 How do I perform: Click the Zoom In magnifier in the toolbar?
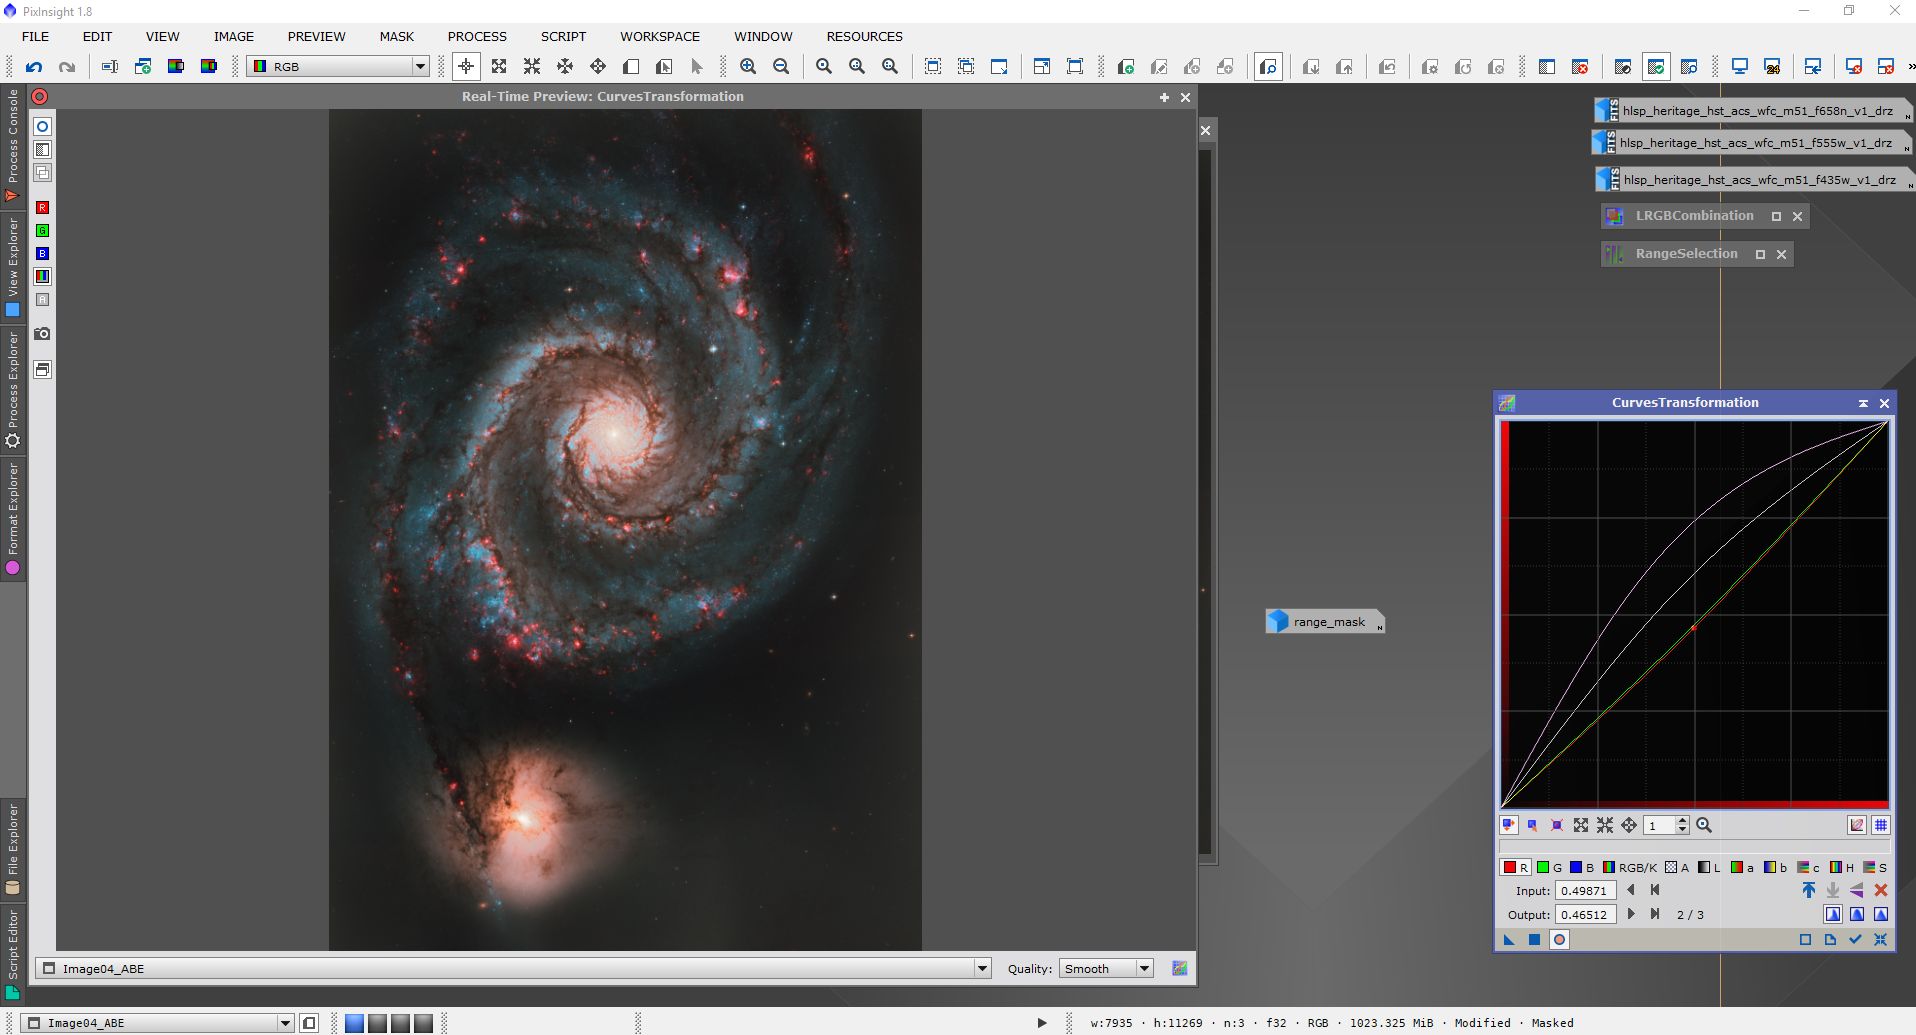(748, 67)
